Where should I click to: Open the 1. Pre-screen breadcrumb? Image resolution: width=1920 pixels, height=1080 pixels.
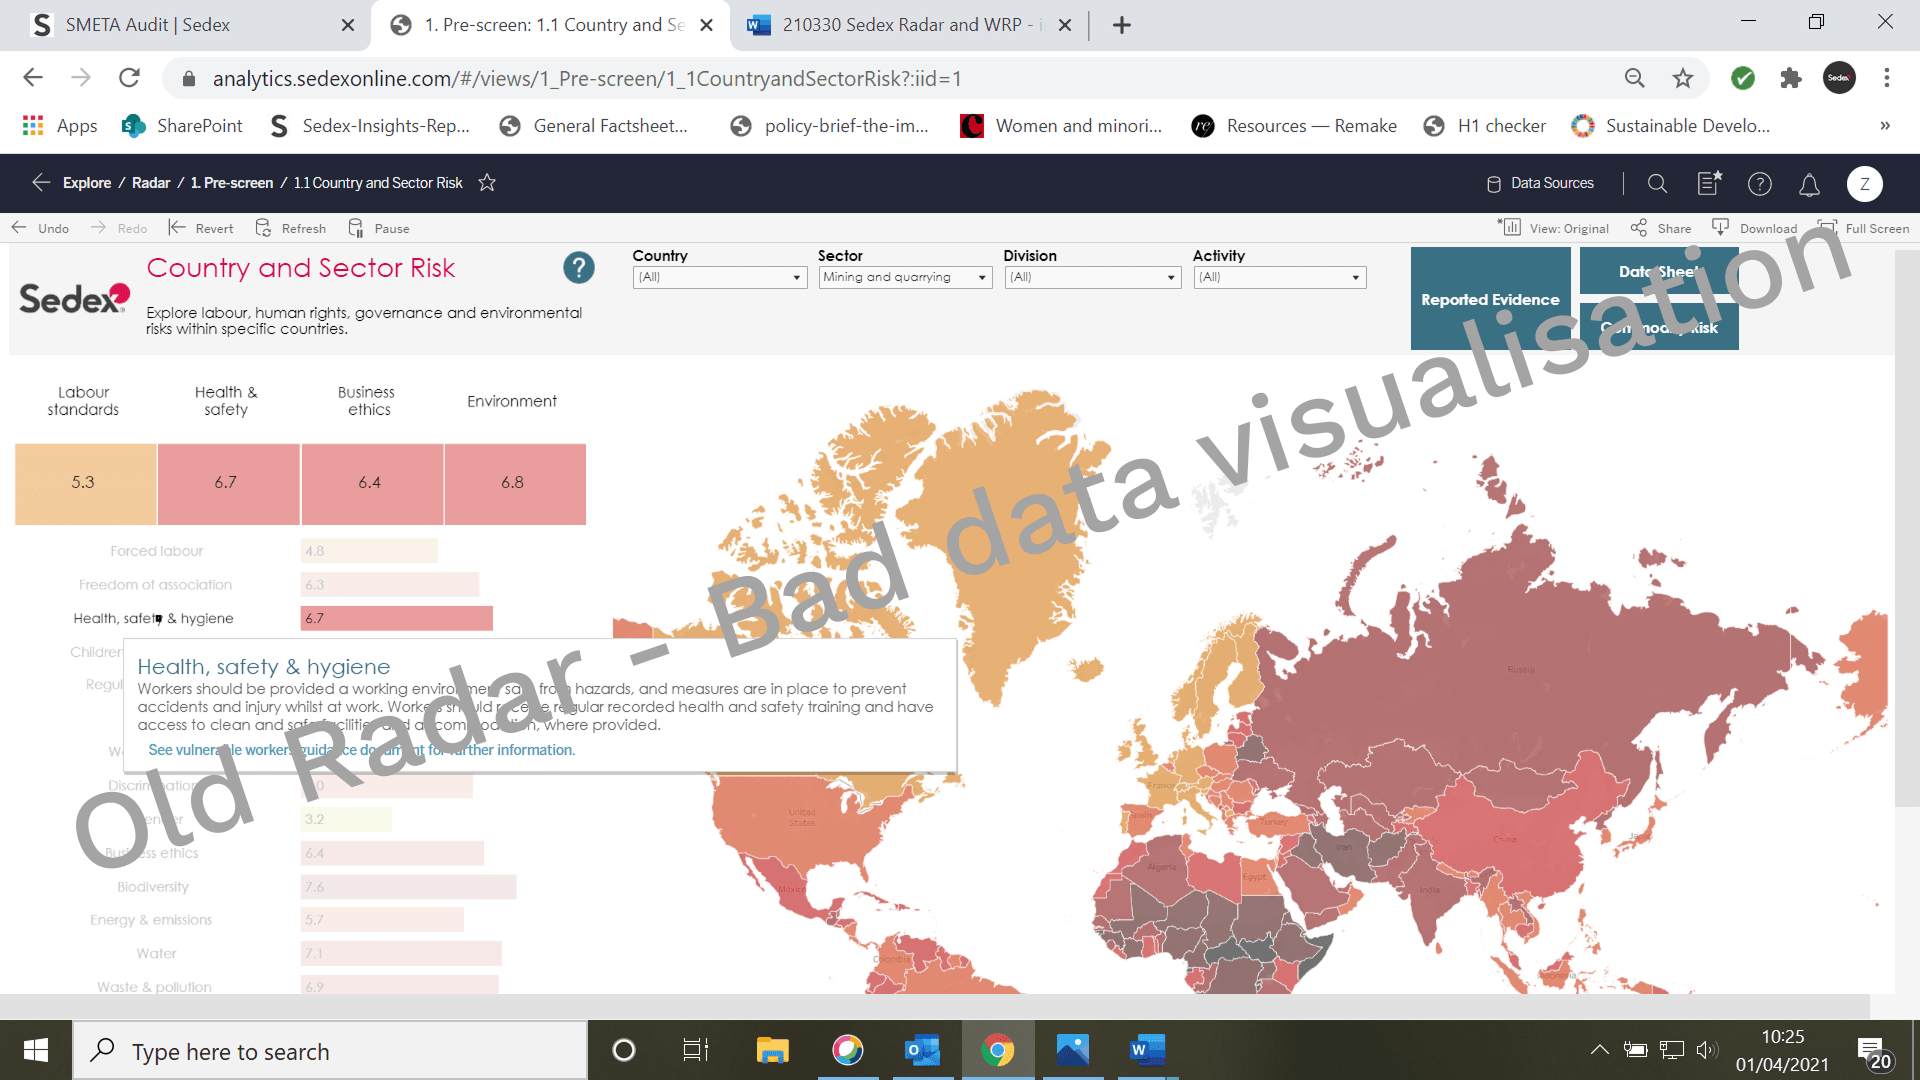point(232,183)
